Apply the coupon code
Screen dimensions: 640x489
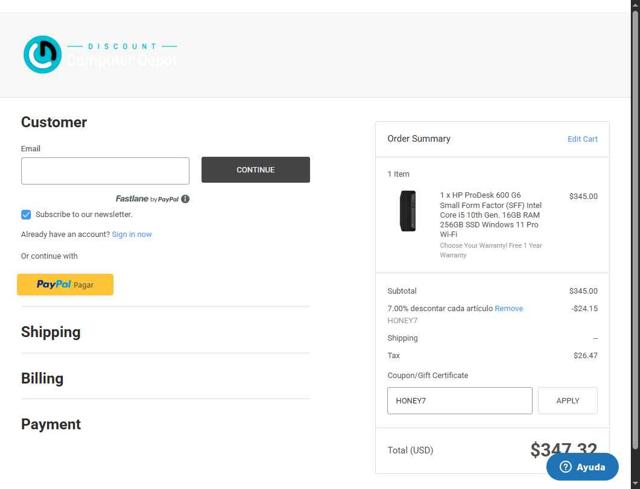567,401
